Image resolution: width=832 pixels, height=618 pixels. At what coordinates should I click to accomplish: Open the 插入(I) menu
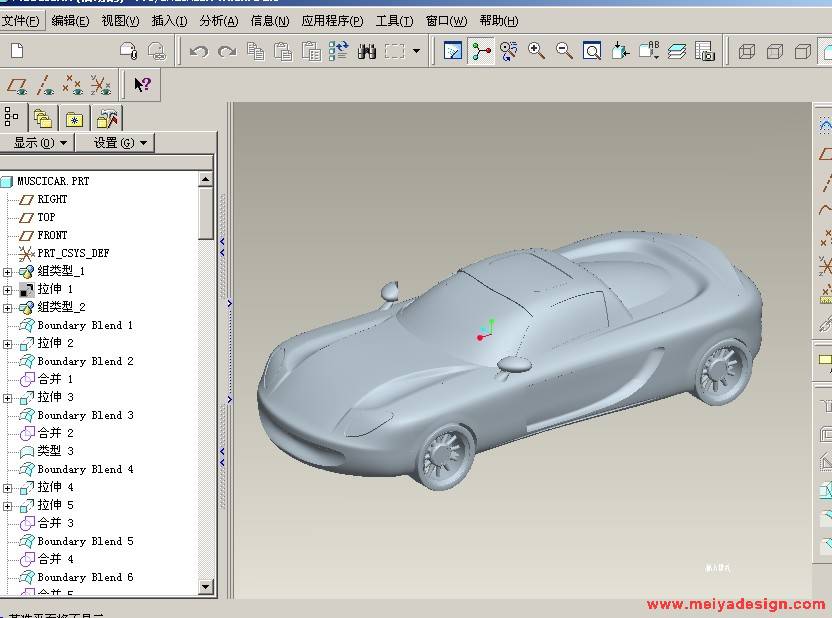click(169, 21)
